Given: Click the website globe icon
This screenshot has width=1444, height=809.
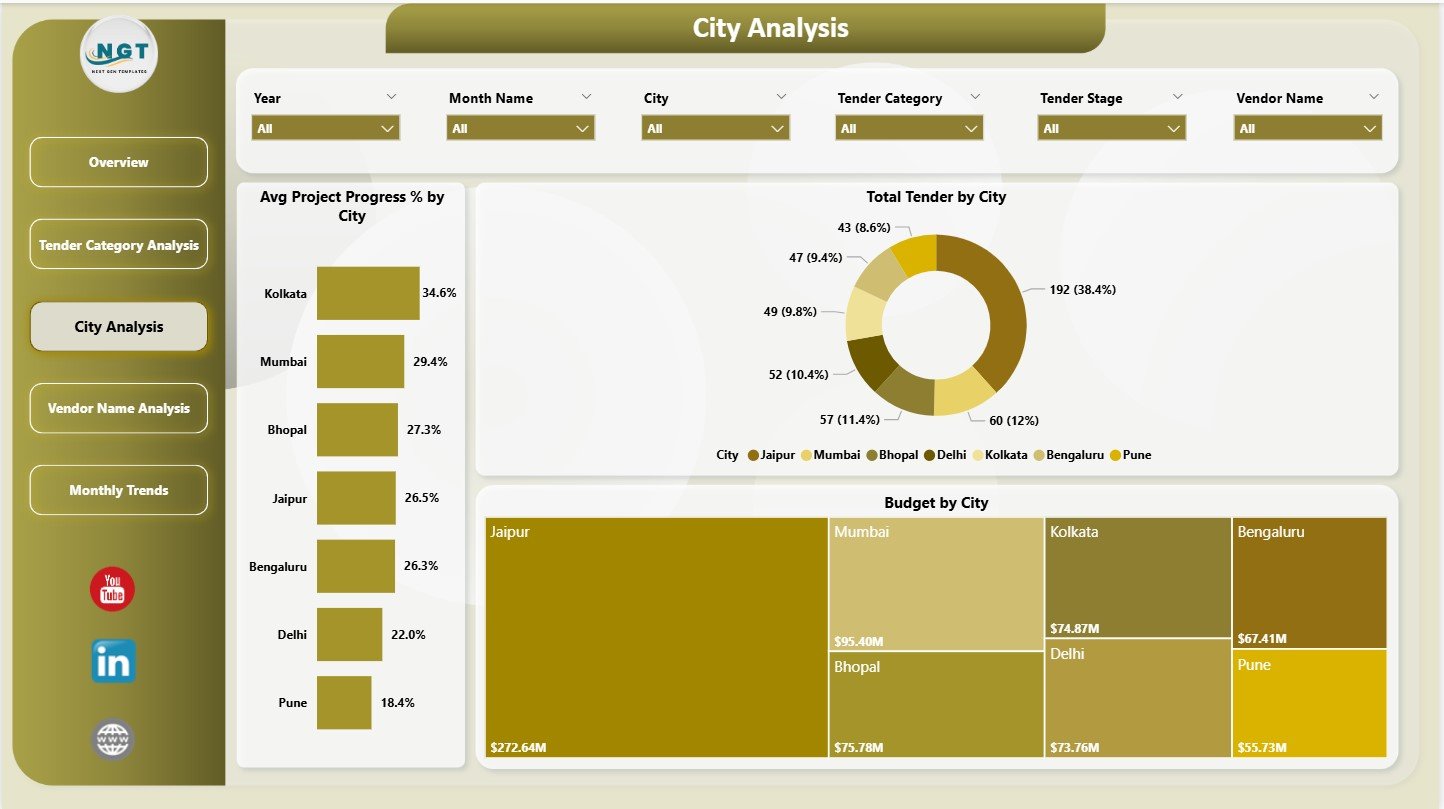Looking at the screenshot, I should pos(112,740).
